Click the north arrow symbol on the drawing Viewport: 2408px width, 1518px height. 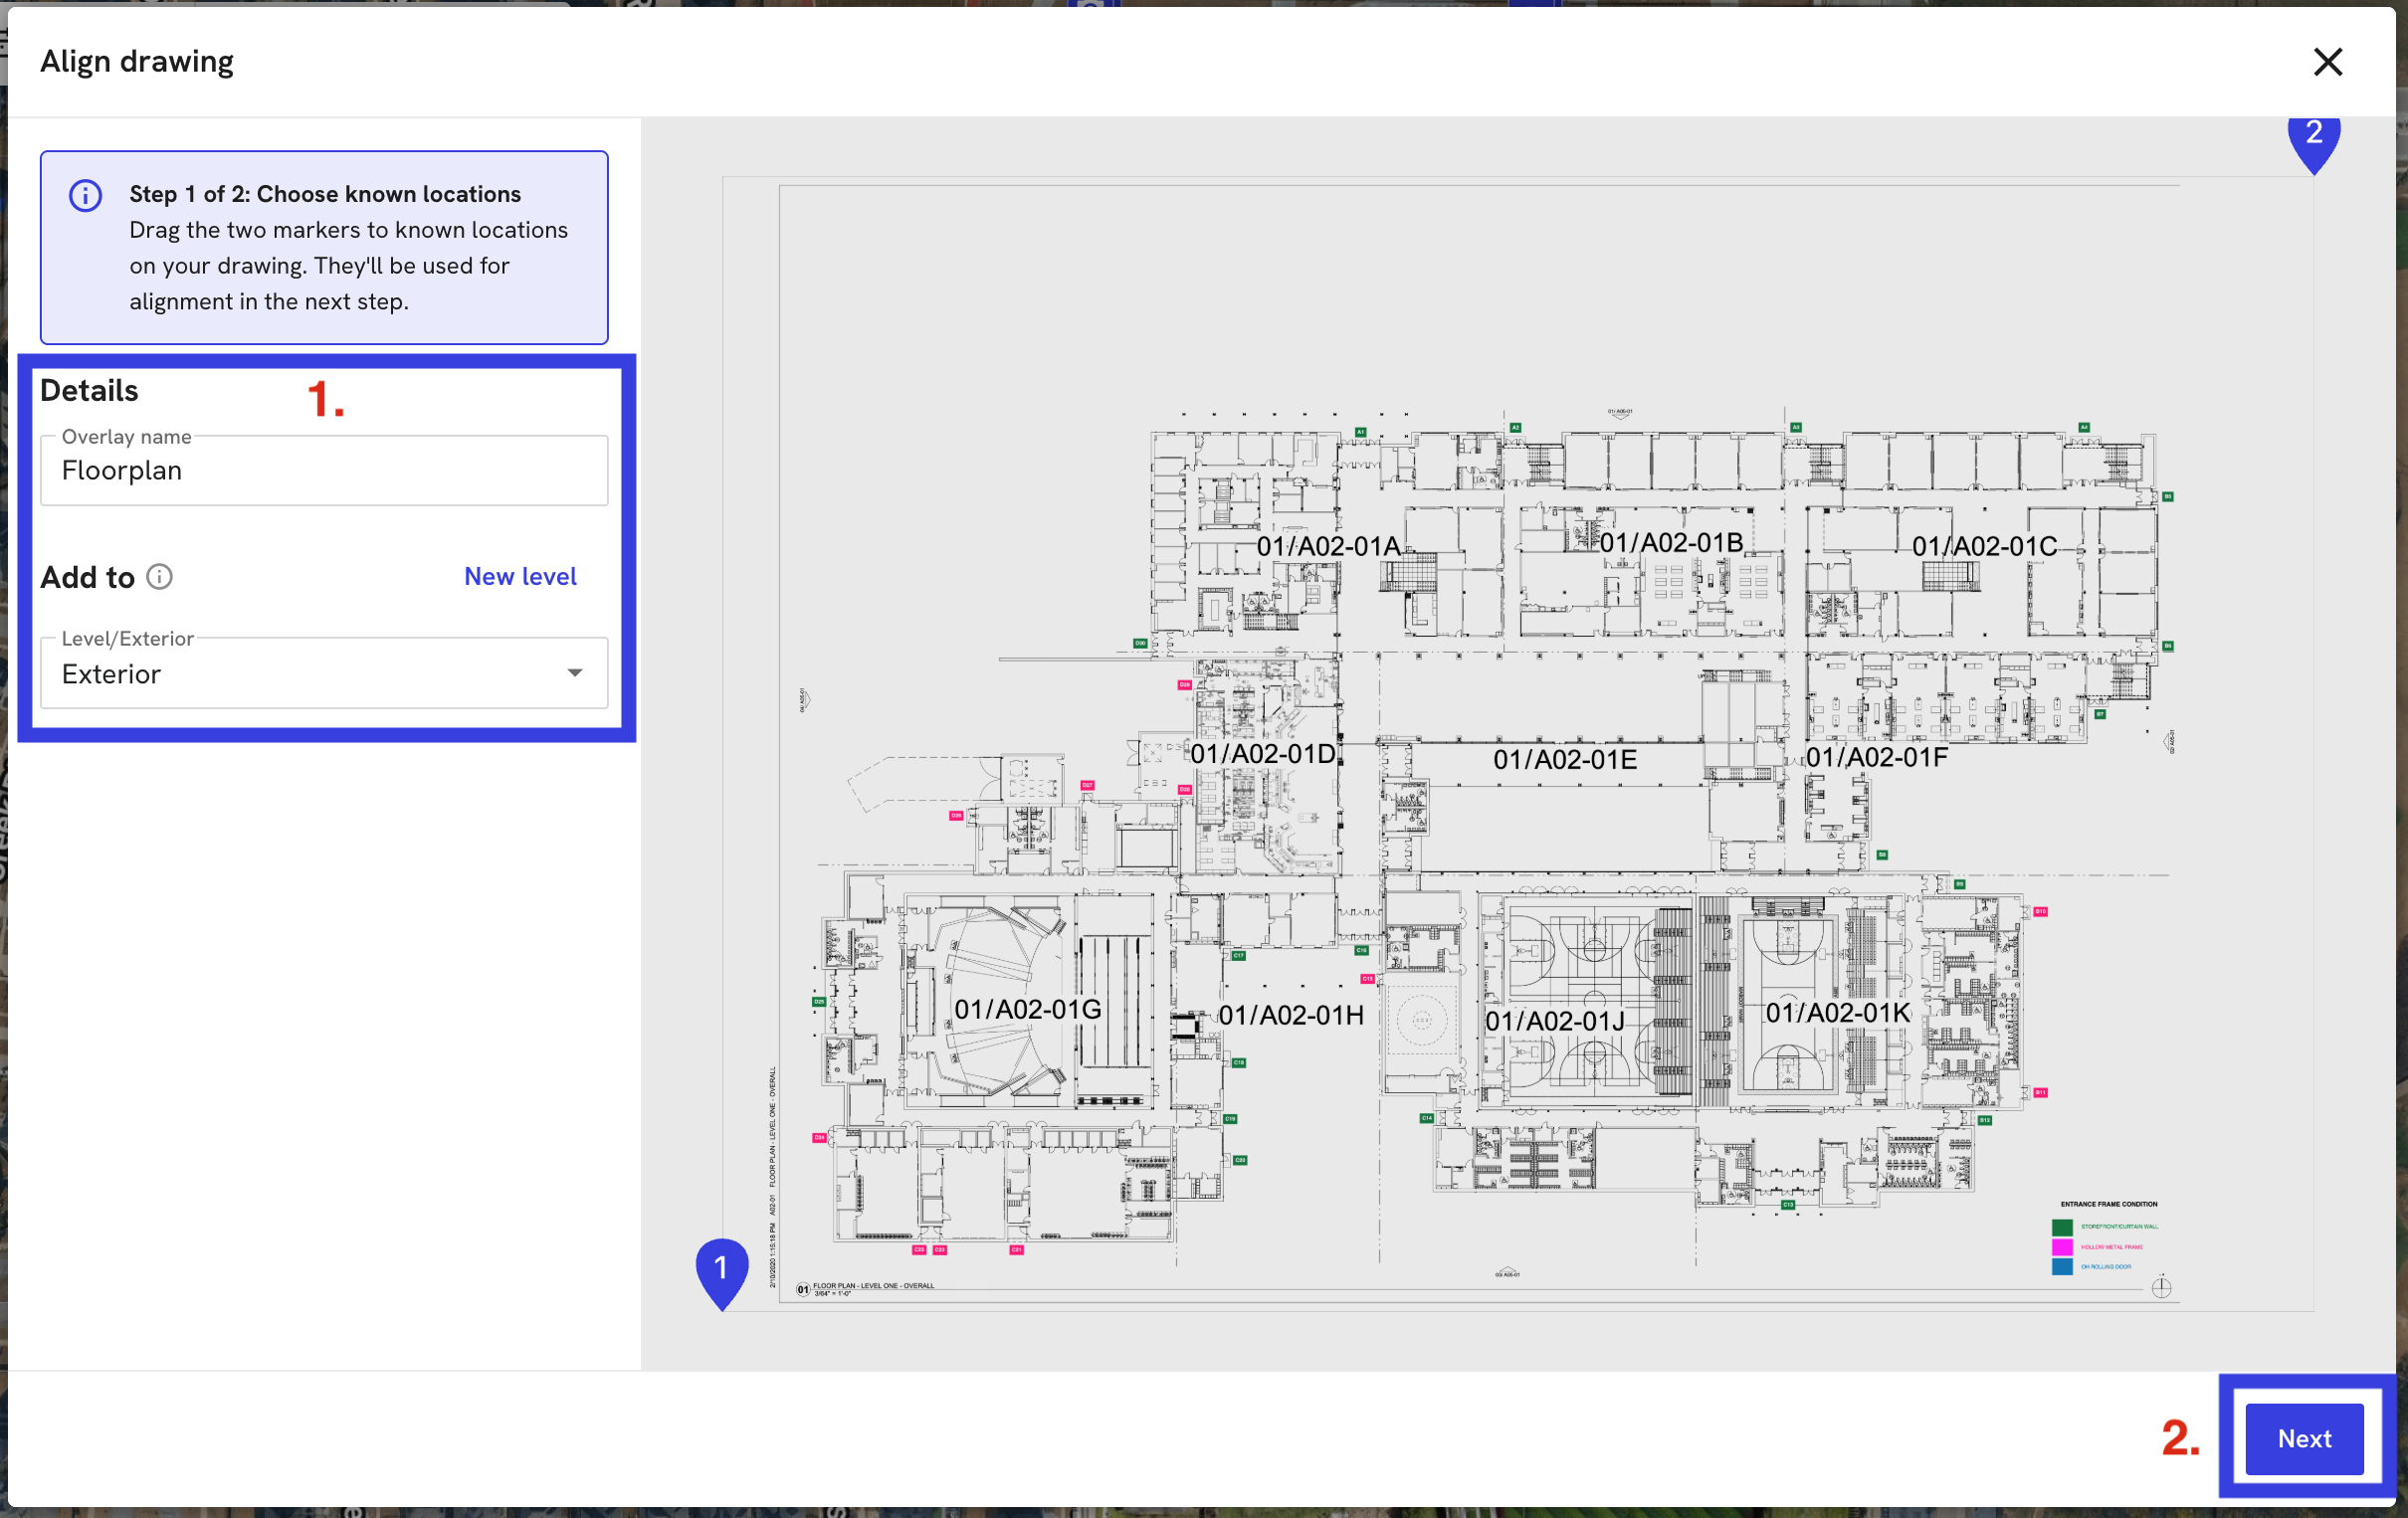pyautogui.click(x=2161, y=1287)
